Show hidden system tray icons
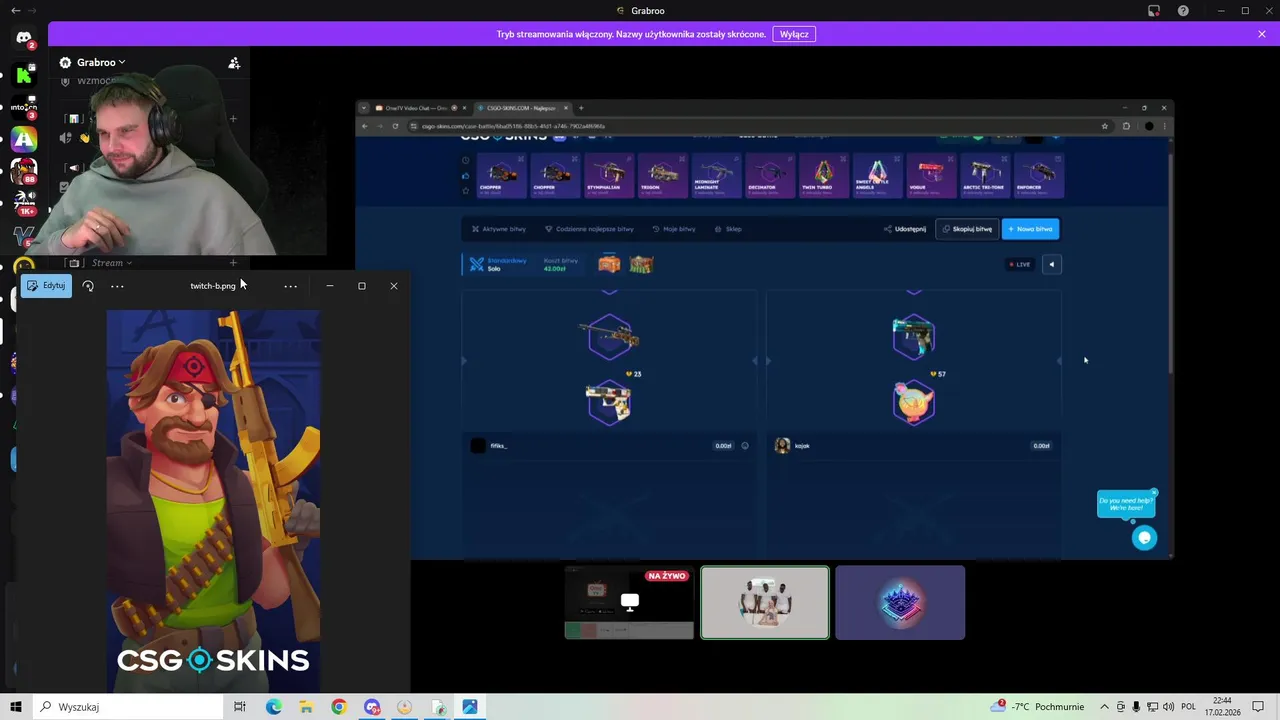 tap(1103, 707)
